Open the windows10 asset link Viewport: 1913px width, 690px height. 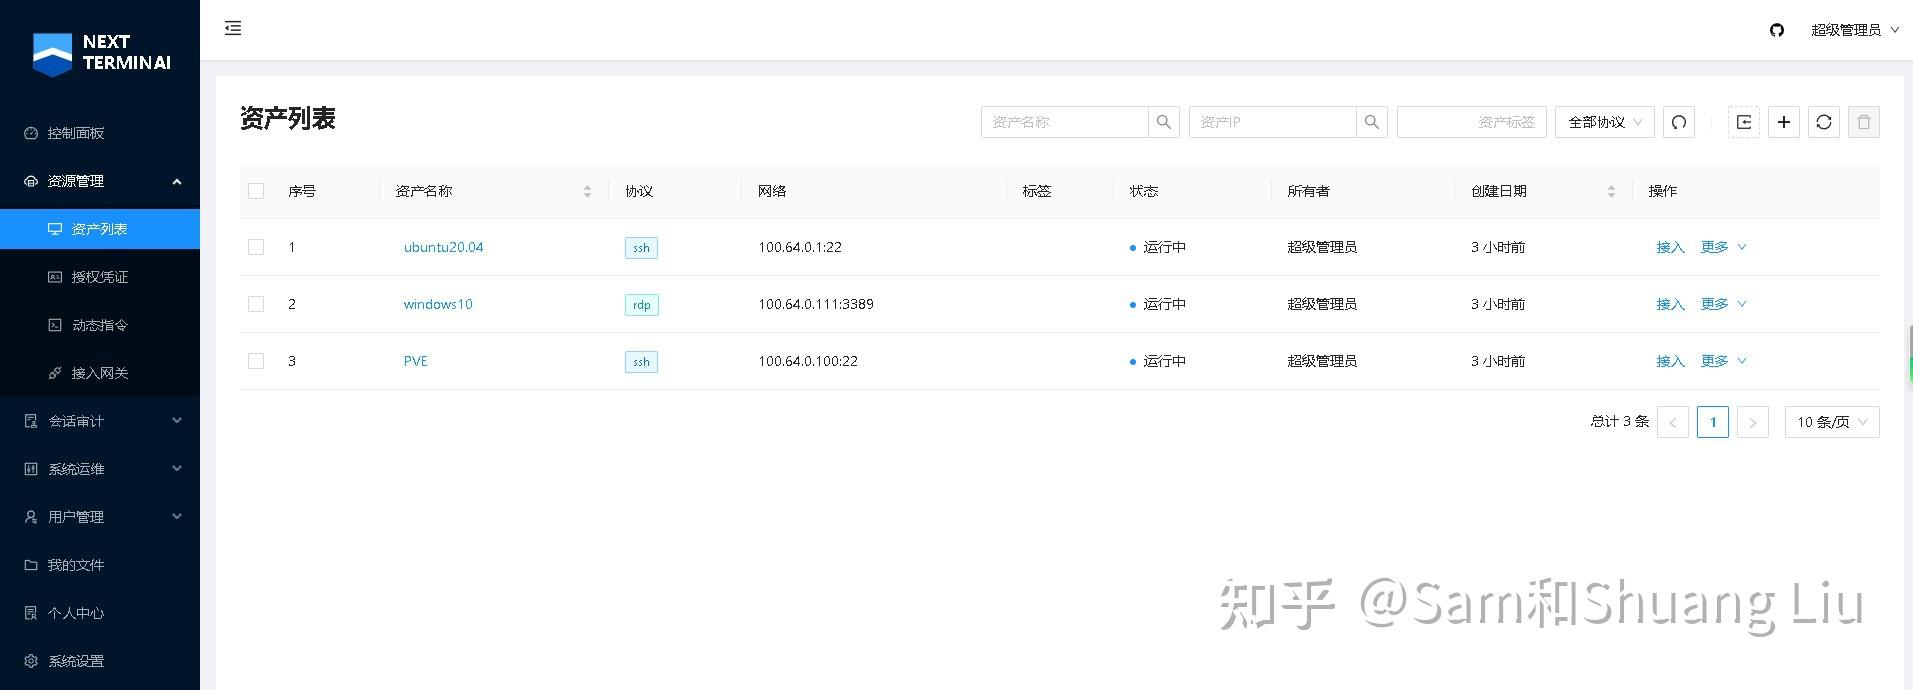pyautogui.click(x=438, y=304)
